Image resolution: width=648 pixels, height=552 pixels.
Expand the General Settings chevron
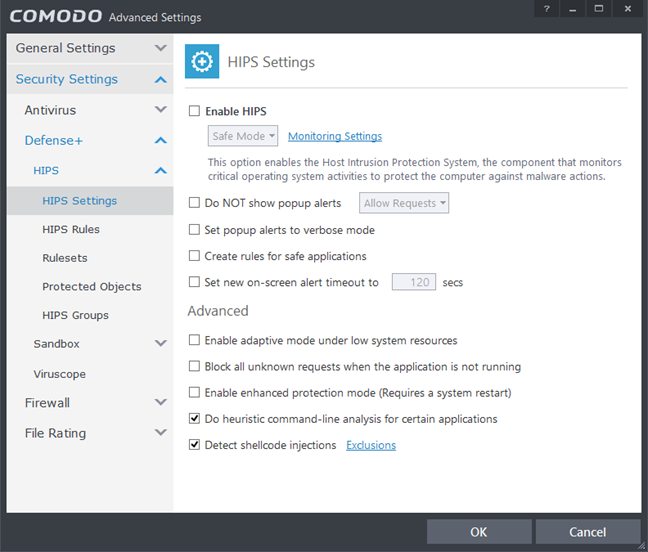pyautogui.click(x=161, y=48)
